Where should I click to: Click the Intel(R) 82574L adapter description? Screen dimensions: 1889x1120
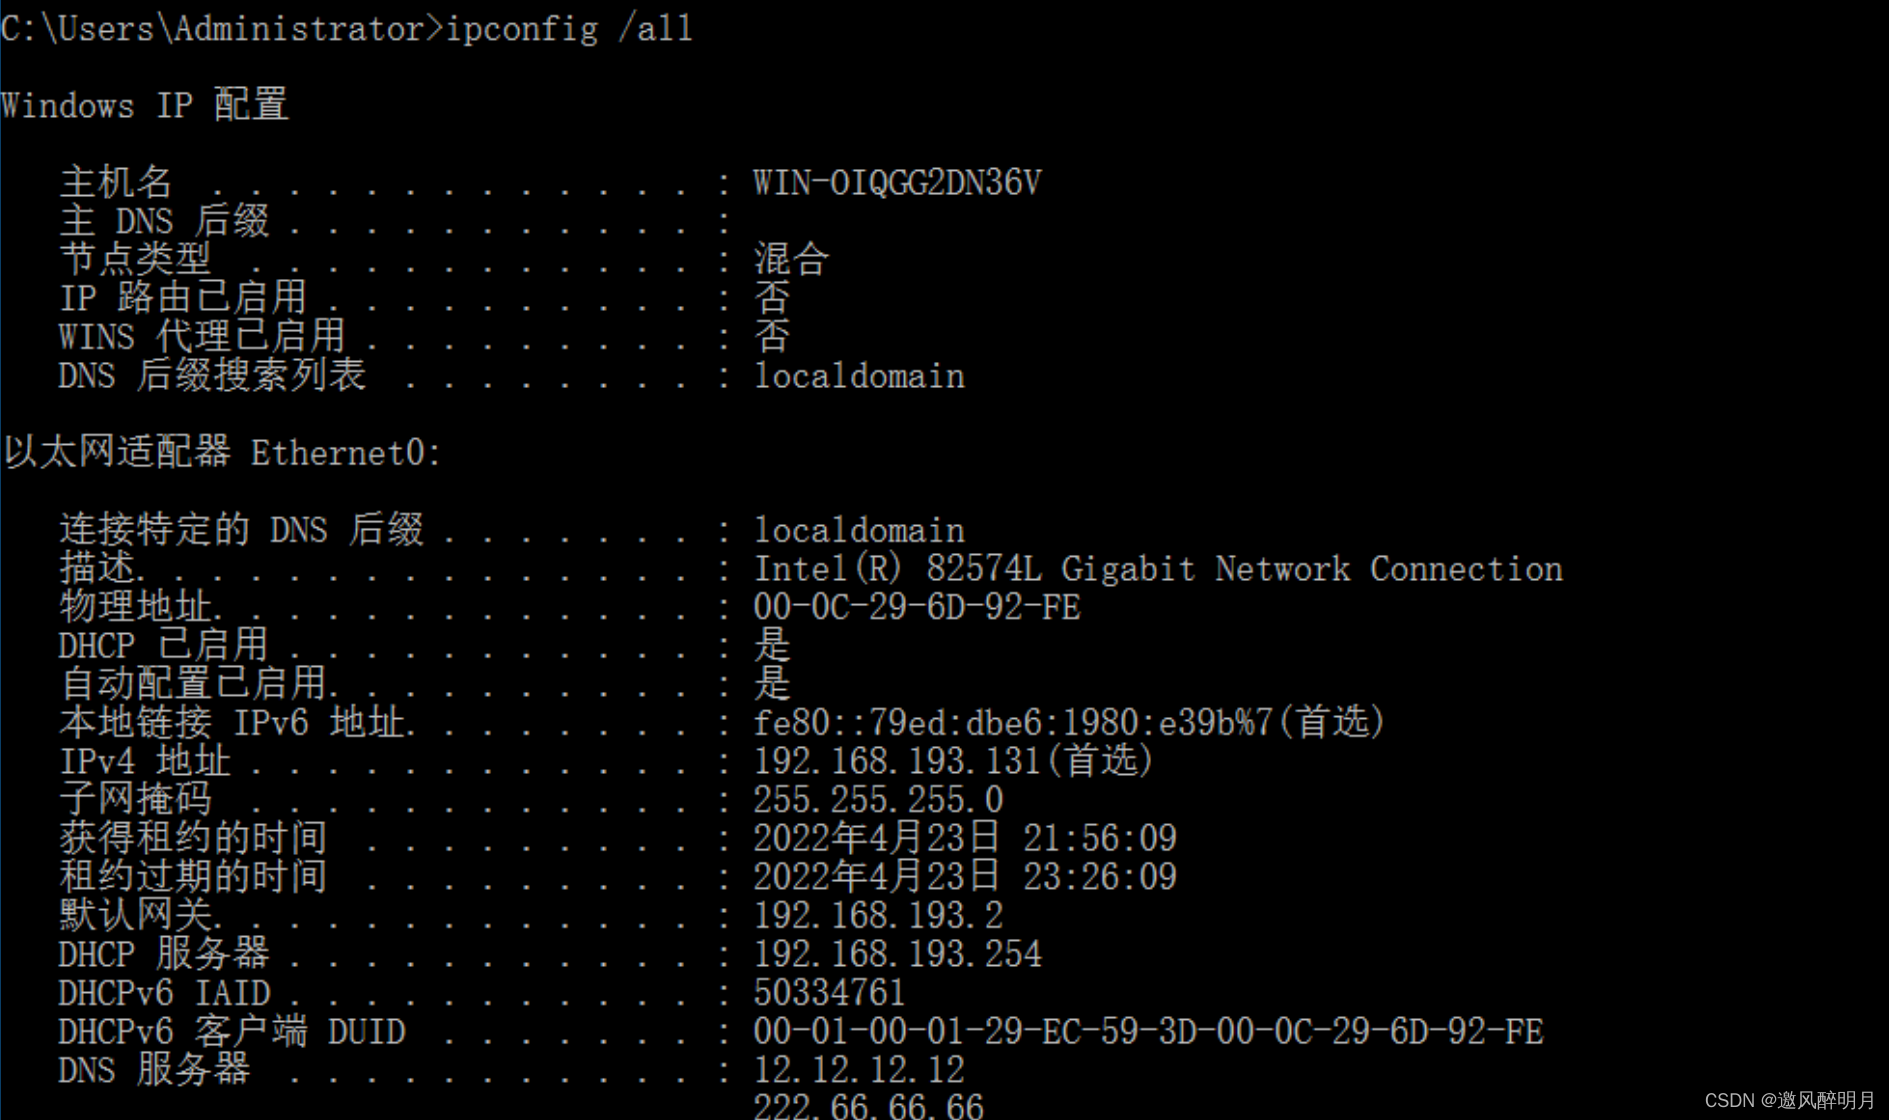(x=1157, y=569)
